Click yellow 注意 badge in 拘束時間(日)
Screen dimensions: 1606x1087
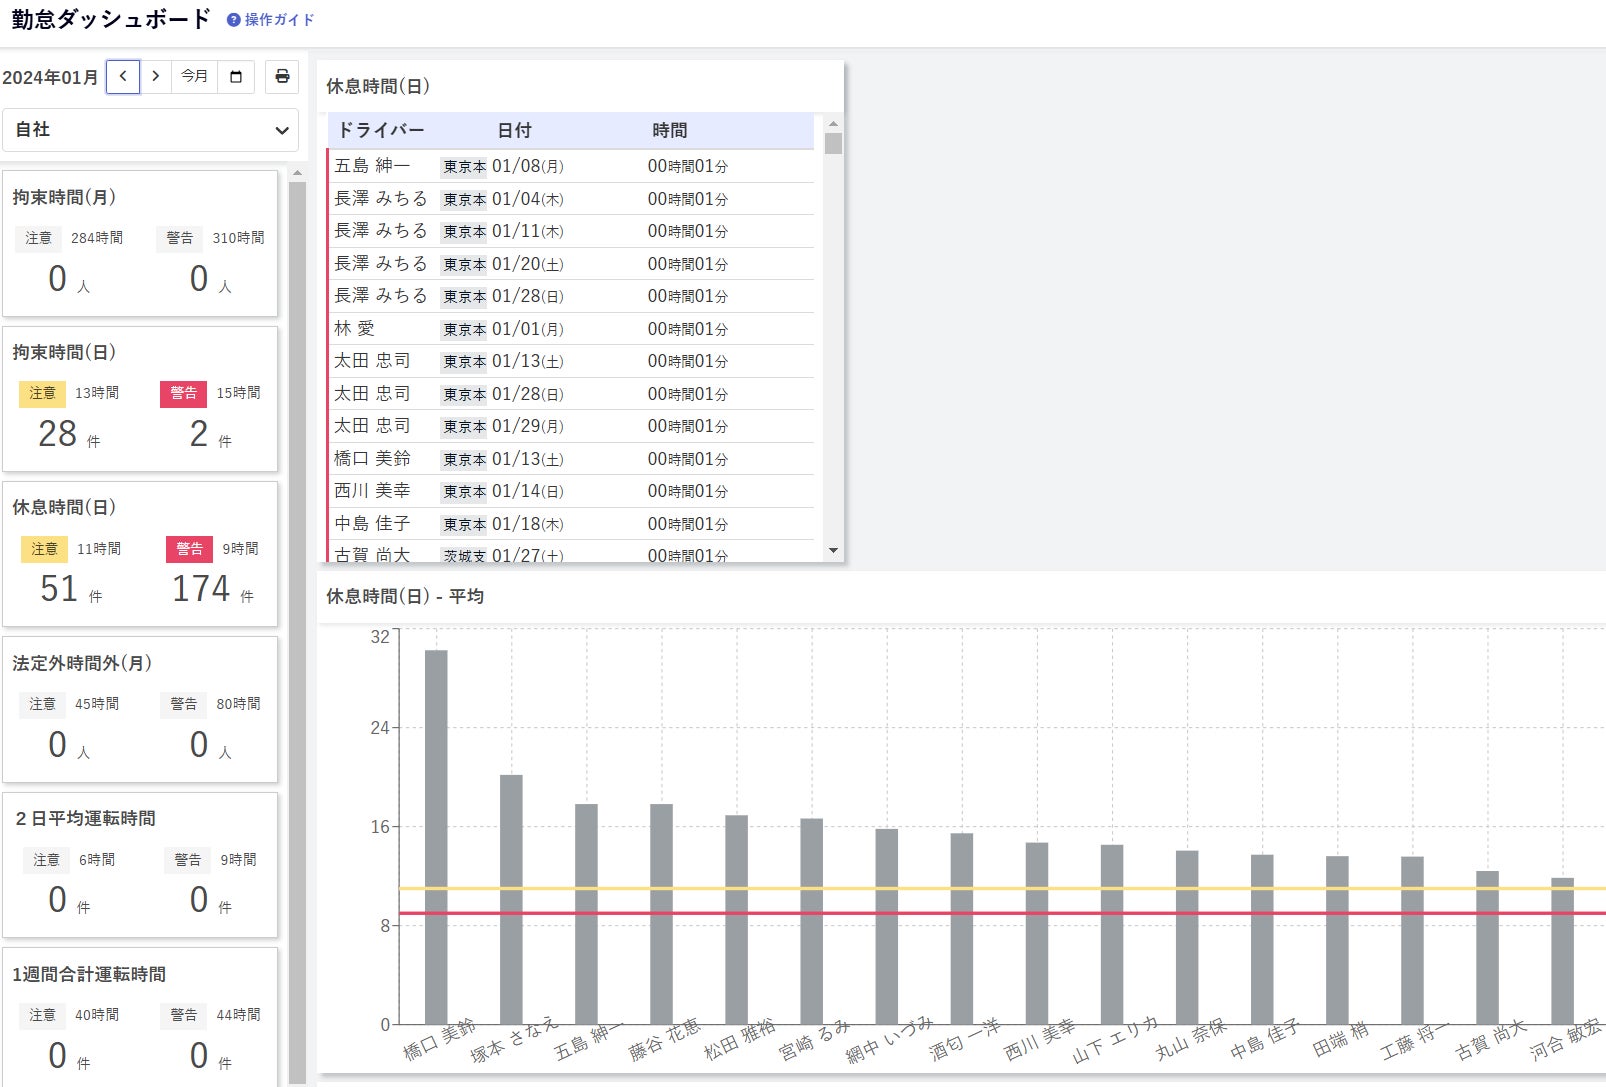tap(42, 393)
